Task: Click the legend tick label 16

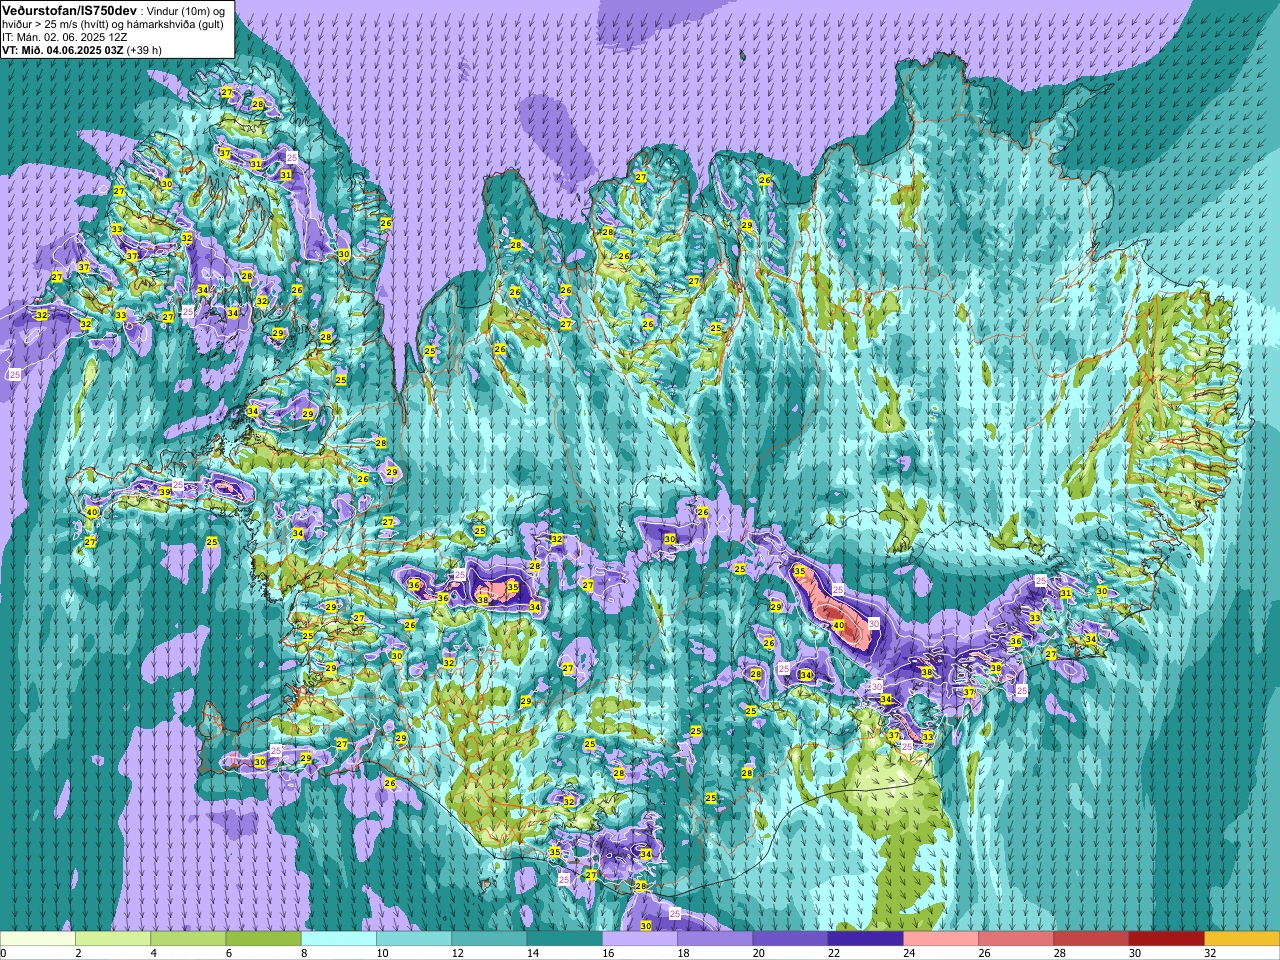Action: coord(608,953)
